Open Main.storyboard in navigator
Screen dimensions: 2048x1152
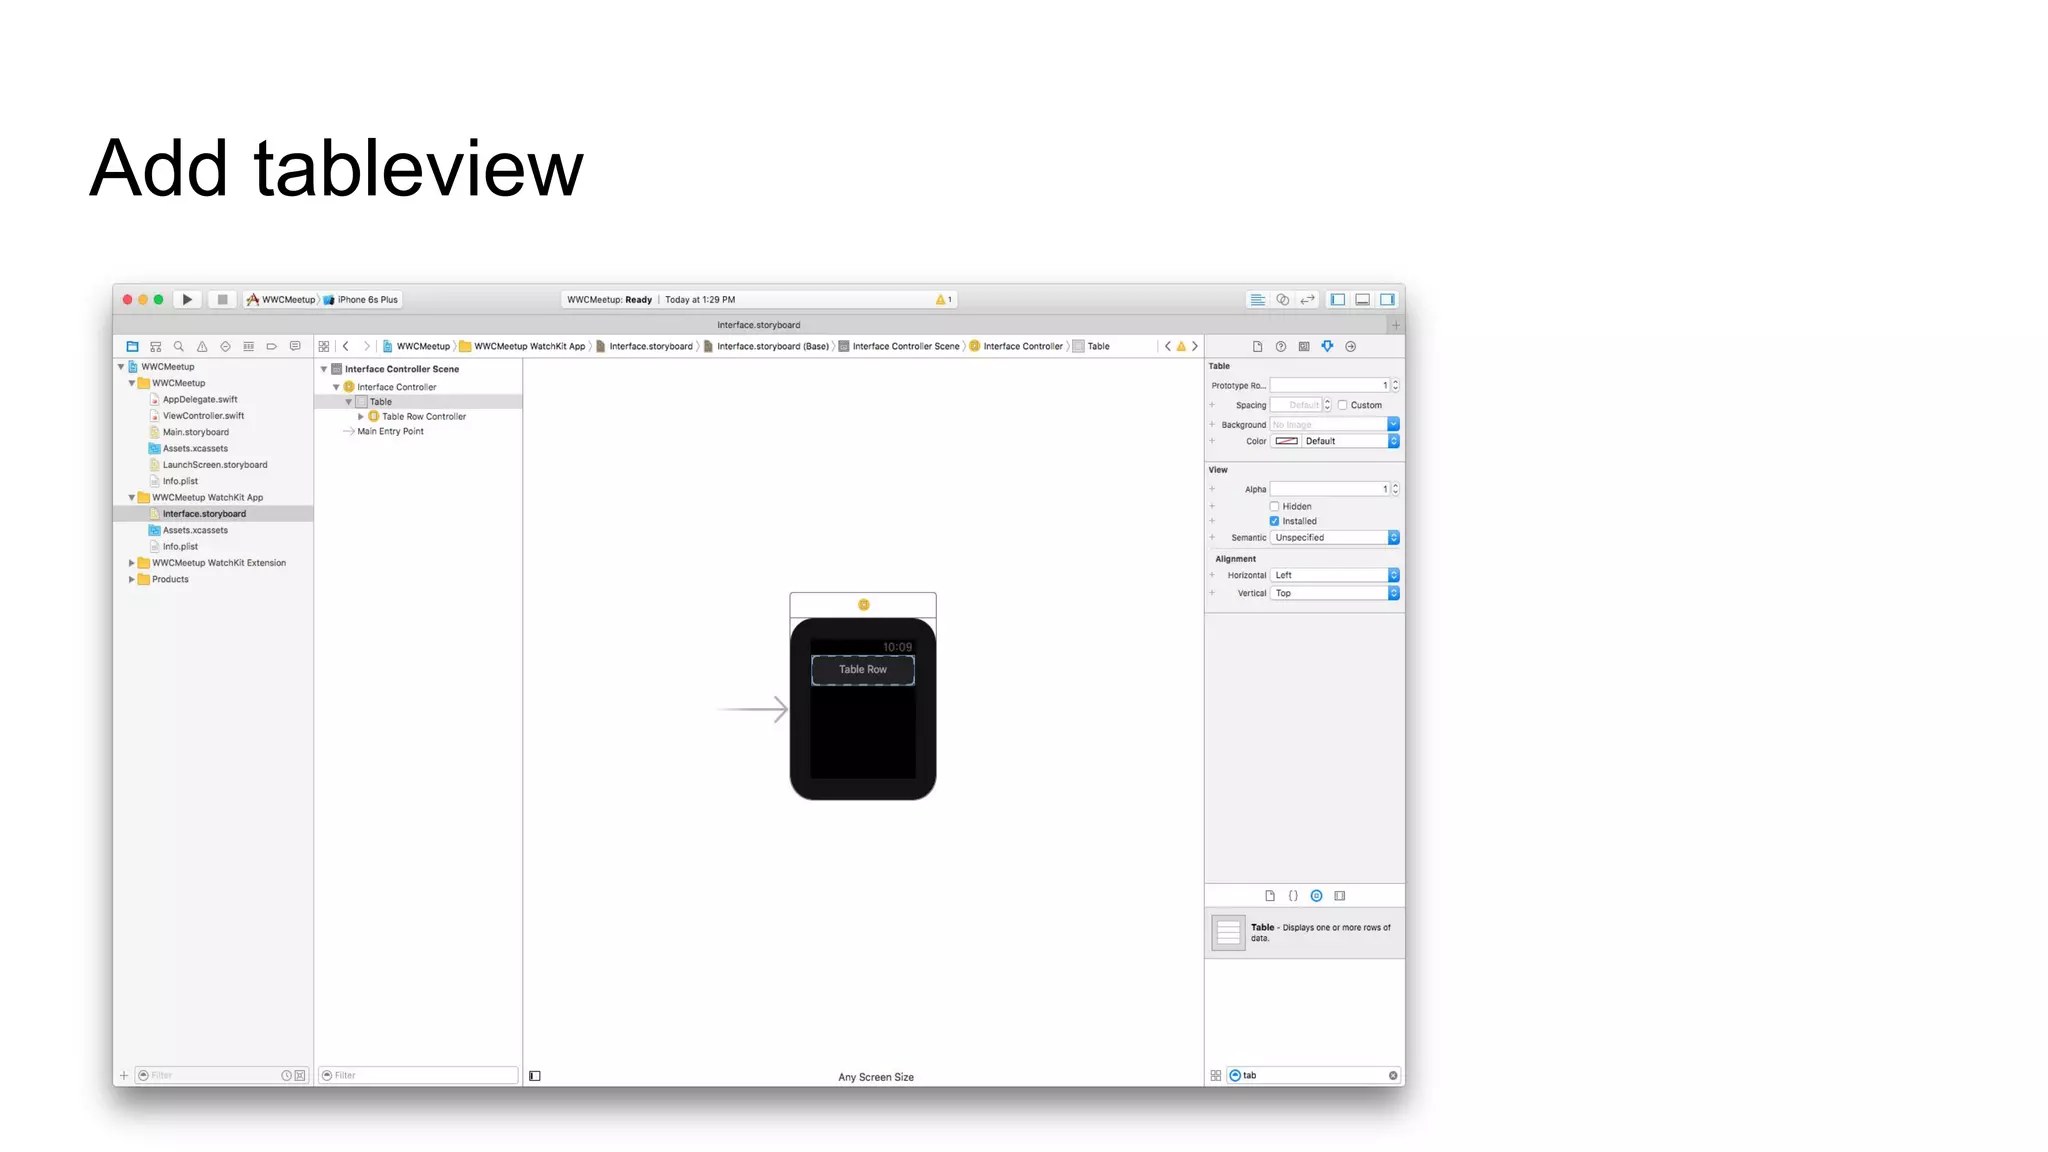196,432
